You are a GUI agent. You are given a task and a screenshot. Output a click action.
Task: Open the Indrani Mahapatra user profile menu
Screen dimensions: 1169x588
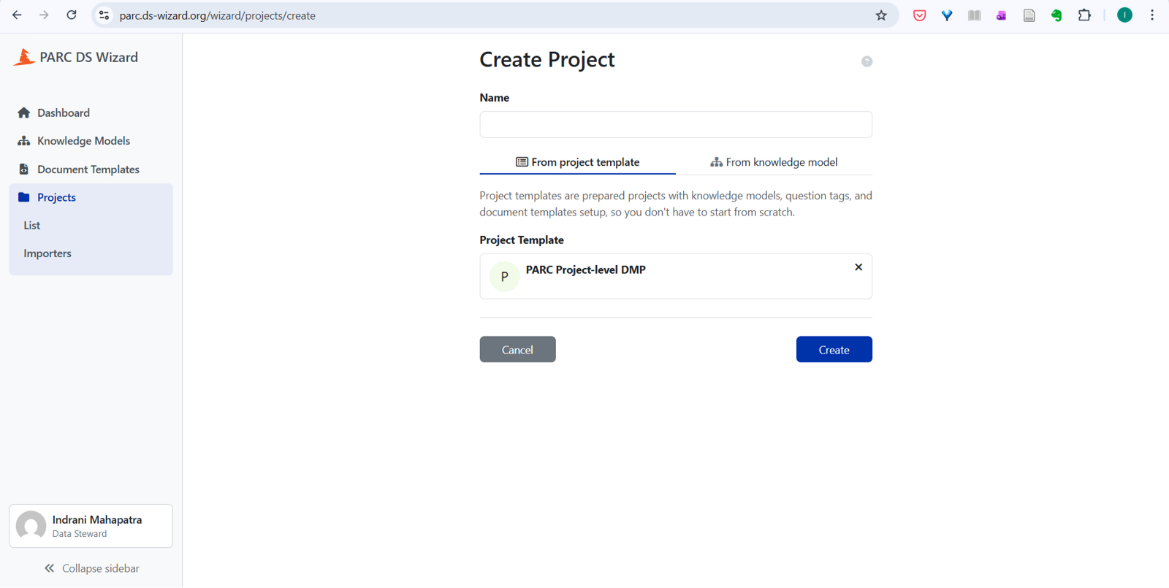(x=91, y=526)
